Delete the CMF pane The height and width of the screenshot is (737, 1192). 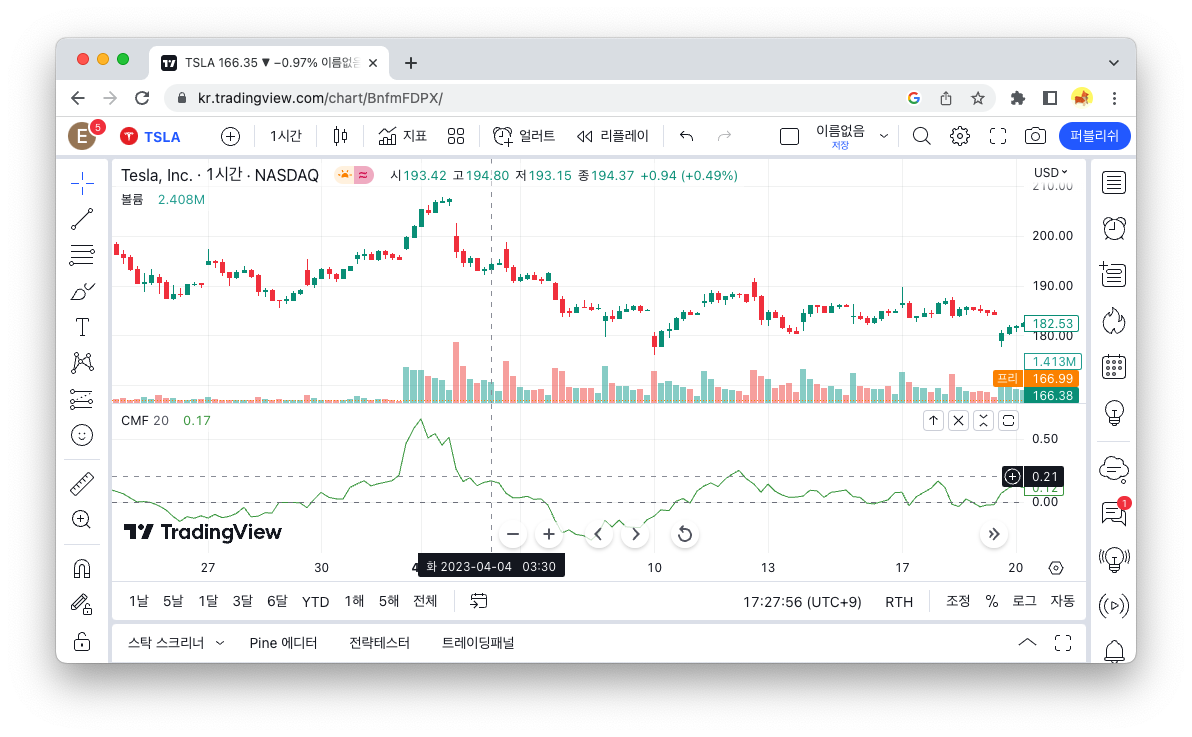pos(959,421)
